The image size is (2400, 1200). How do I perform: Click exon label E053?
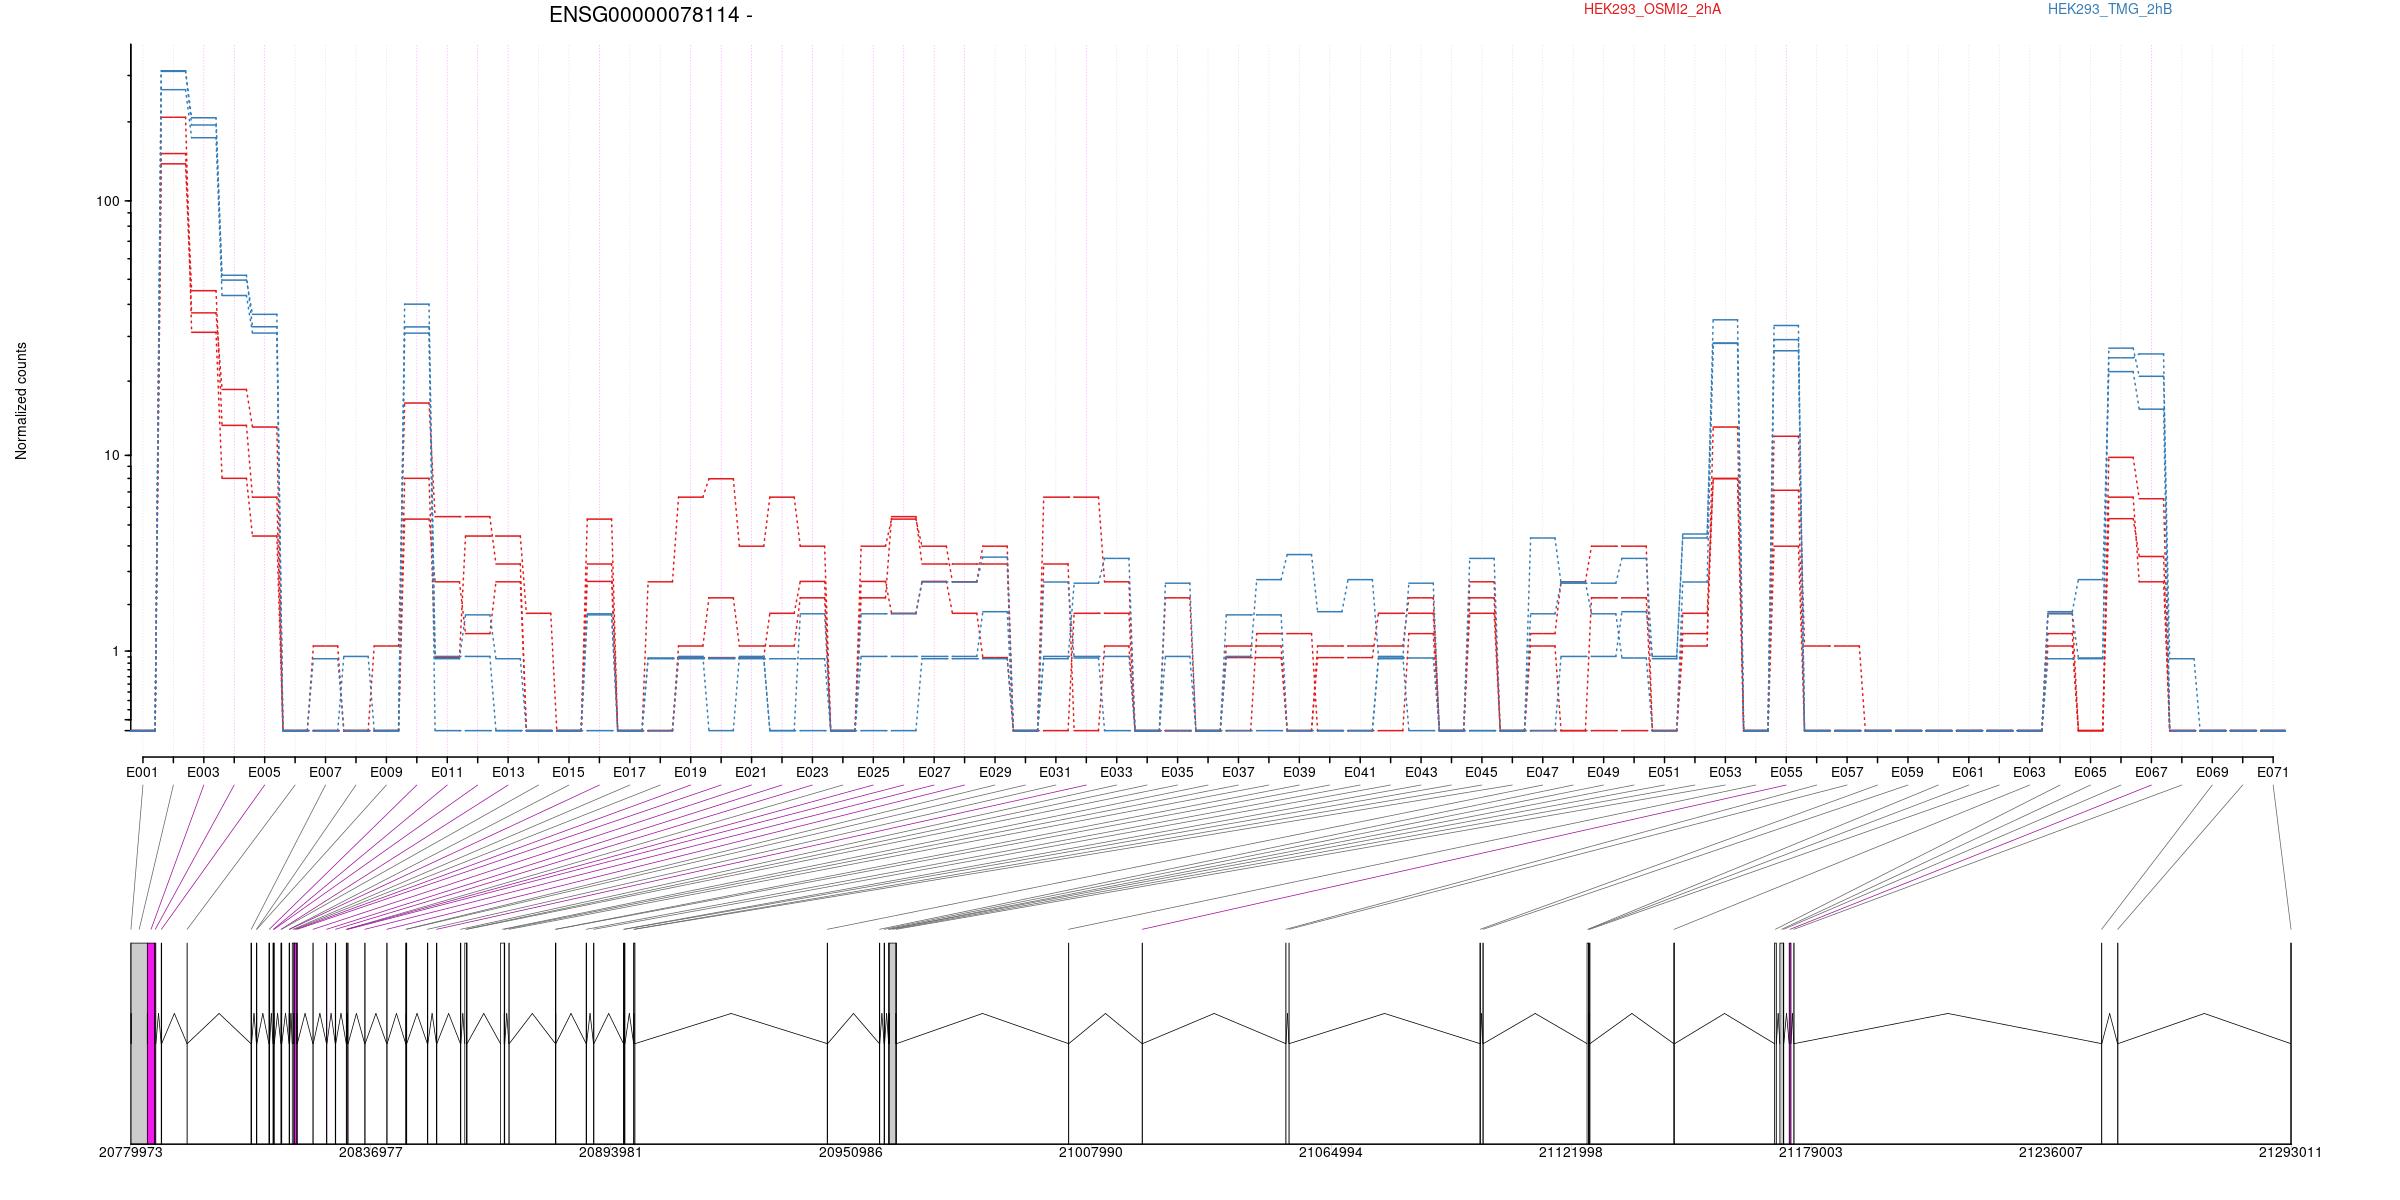pyautogui.click(x=1725, y=772)
